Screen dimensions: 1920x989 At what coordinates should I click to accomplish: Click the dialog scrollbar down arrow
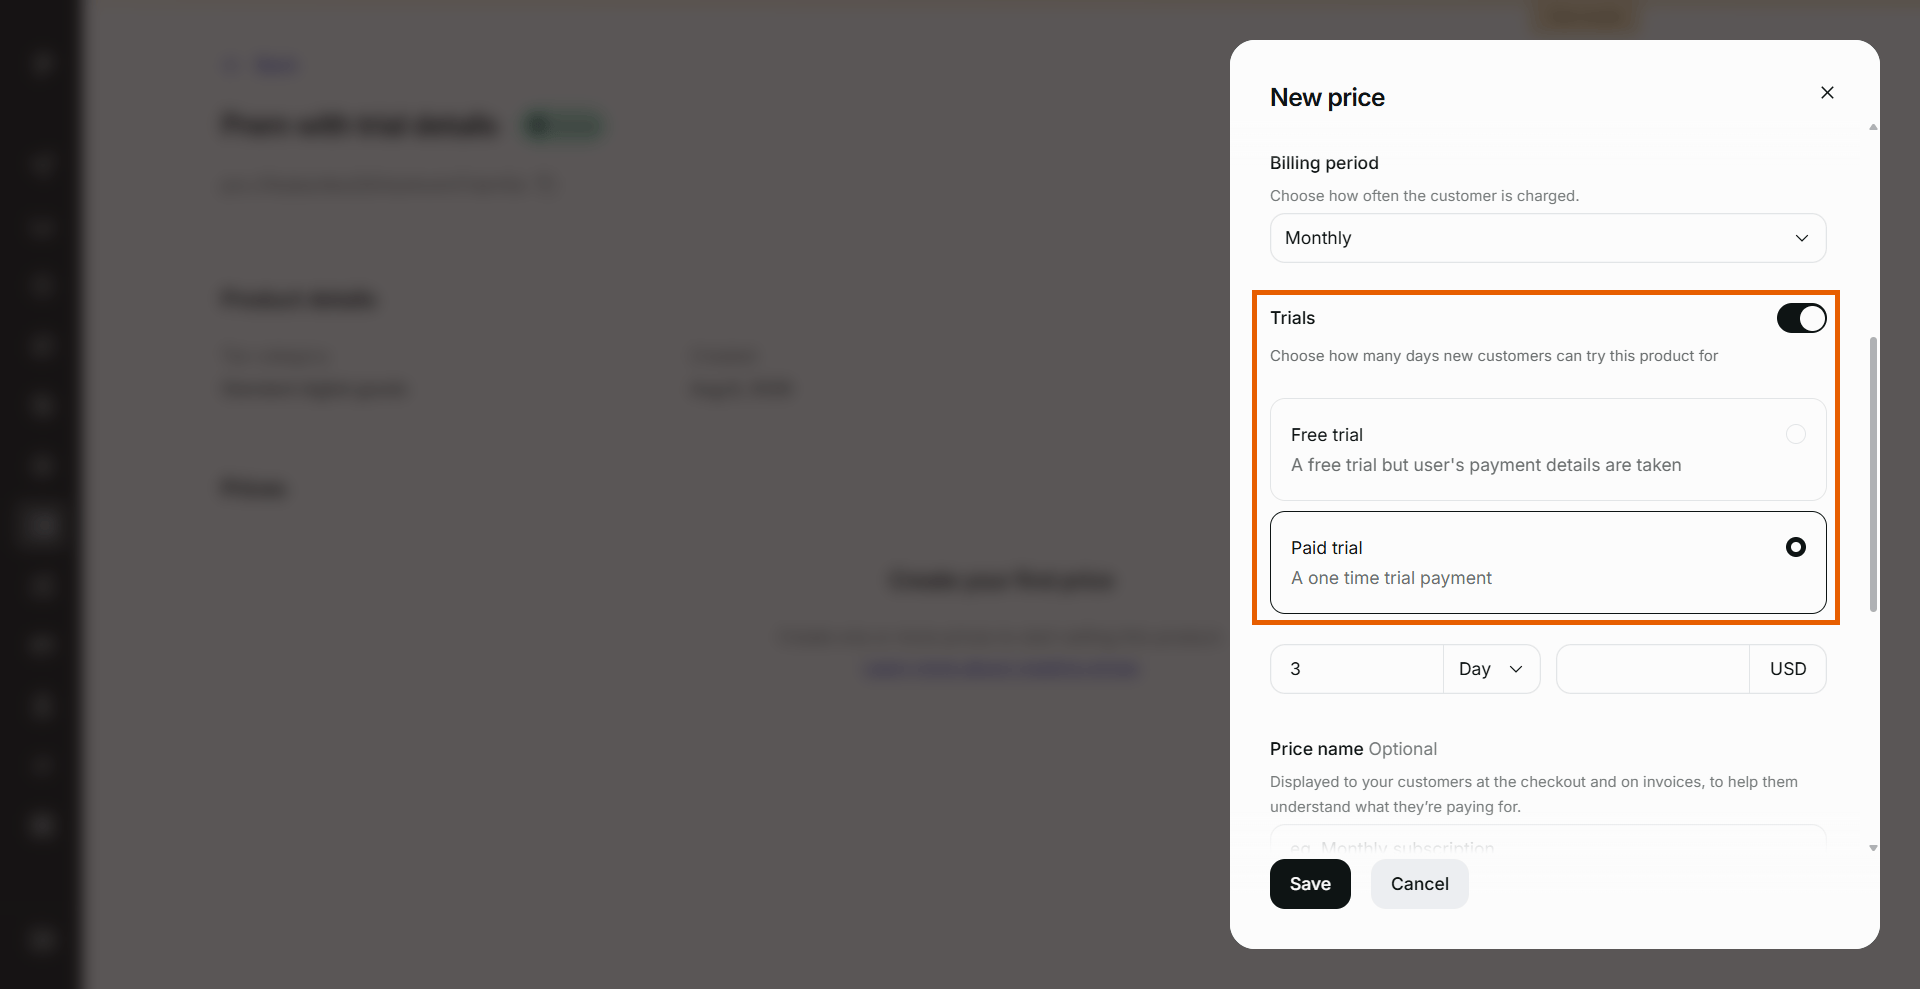click(x=1873, y=848)
